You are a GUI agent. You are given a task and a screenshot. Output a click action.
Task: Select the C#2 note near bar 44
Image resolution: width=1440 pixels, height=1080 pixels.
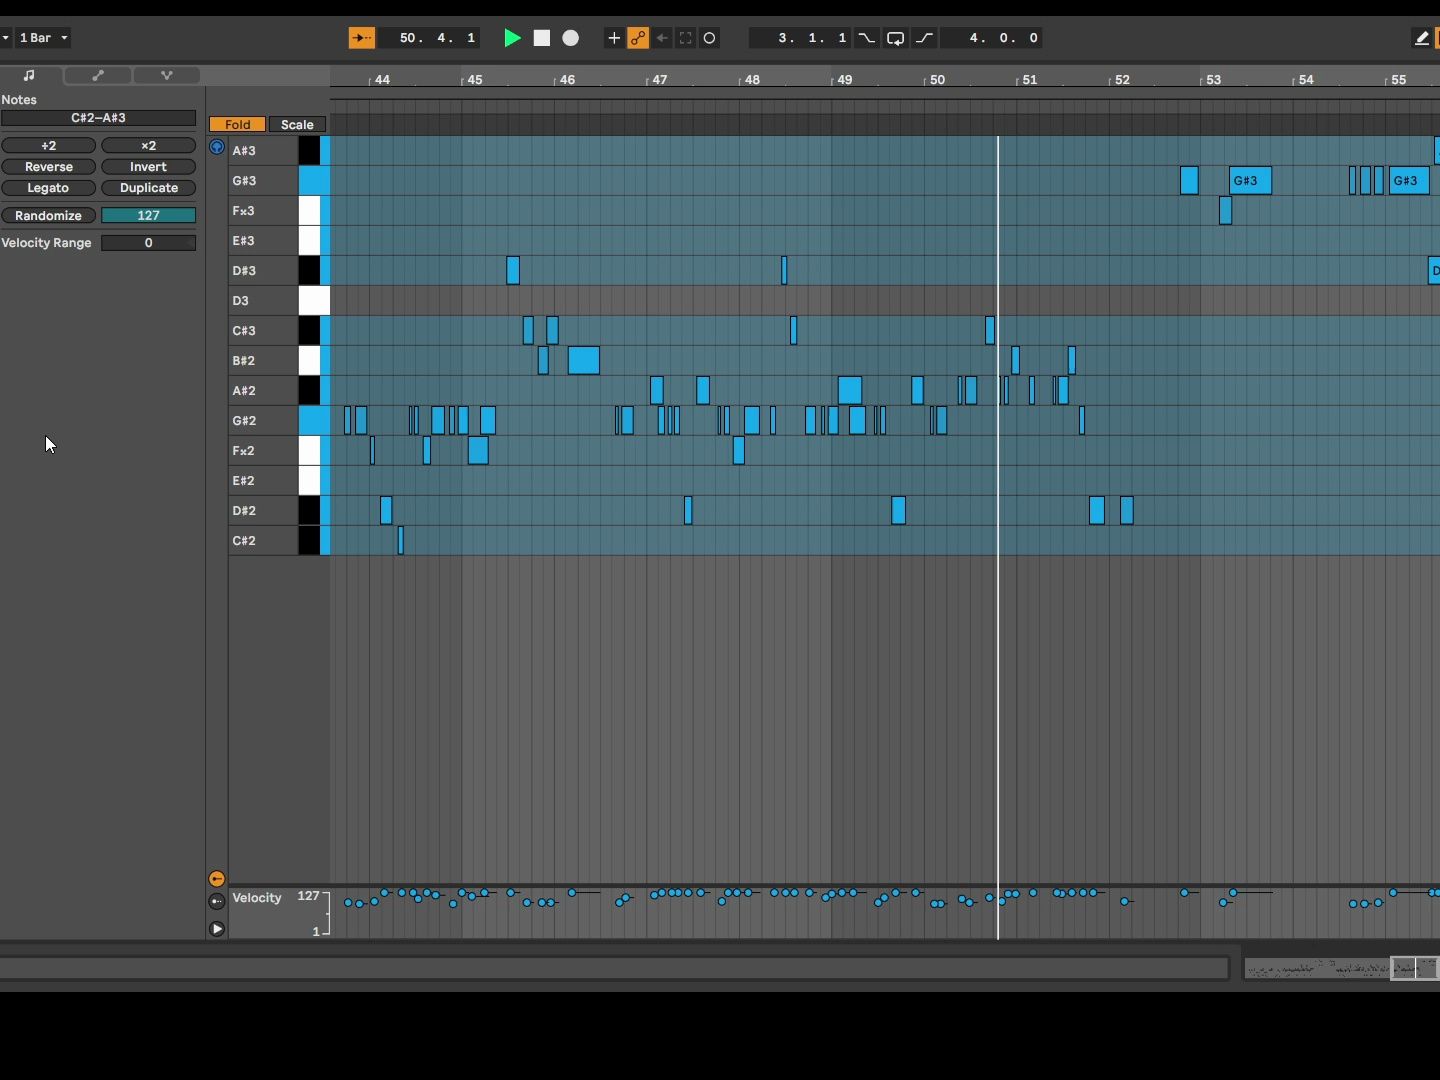(401, 541)
